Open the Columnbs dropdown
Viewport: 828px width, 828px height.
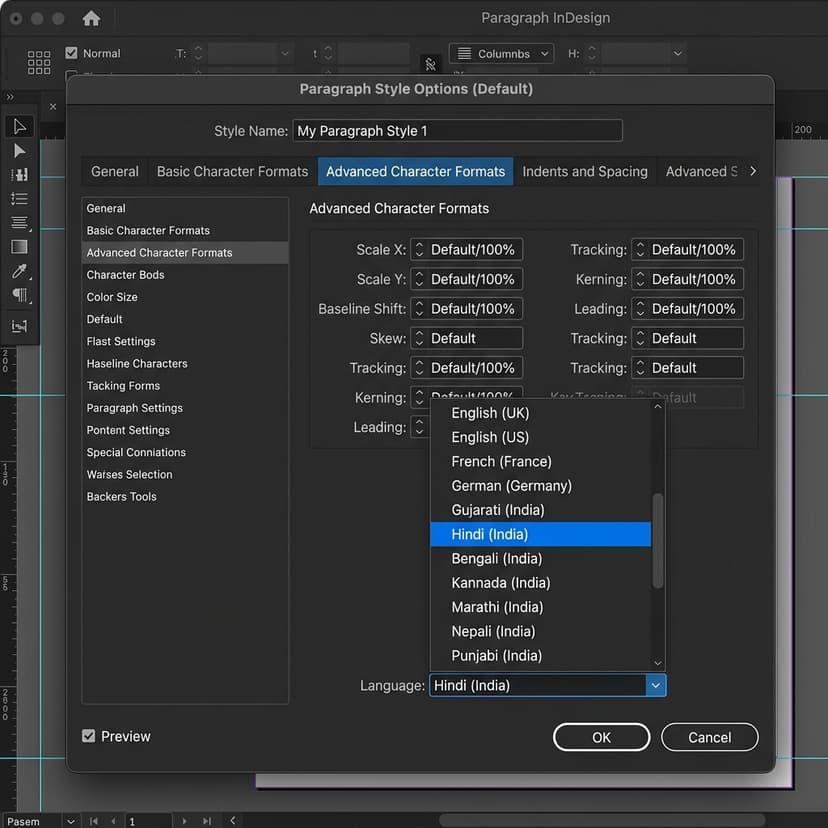coord(501,53)
